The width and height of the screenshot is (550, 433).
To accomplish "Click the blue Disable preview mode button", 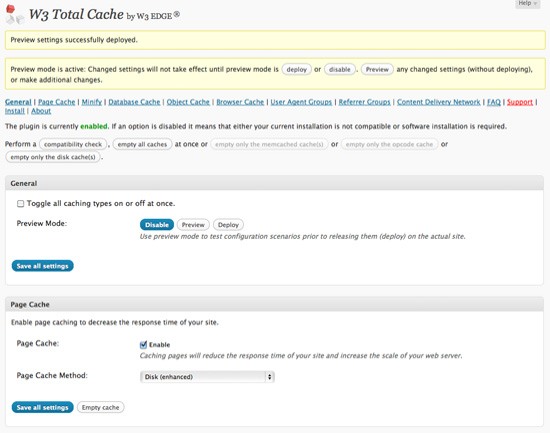I will pos(157,225).
